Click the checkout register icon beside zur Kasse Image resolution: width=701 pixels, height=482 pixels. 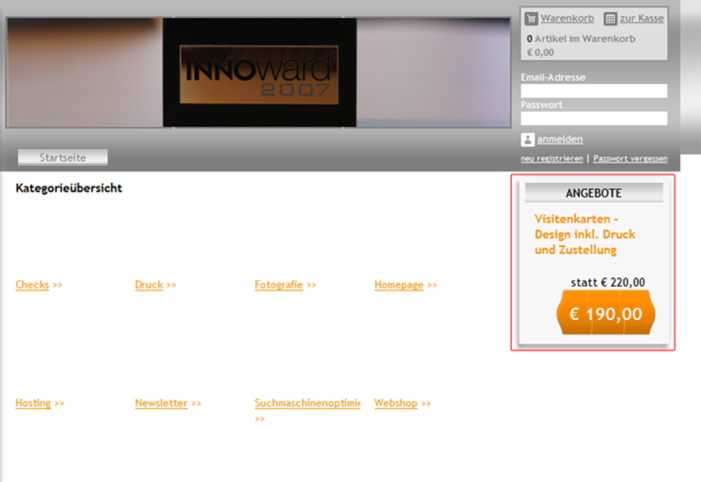610,18
